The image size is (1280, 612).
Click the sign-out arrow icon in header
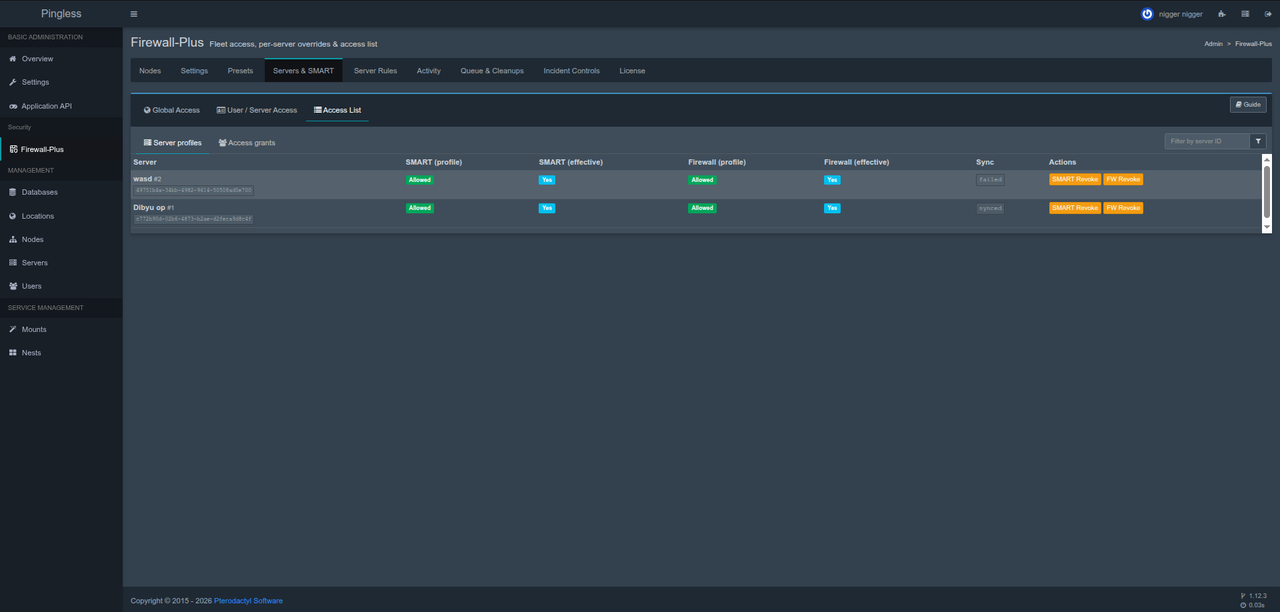[1268, 14]
